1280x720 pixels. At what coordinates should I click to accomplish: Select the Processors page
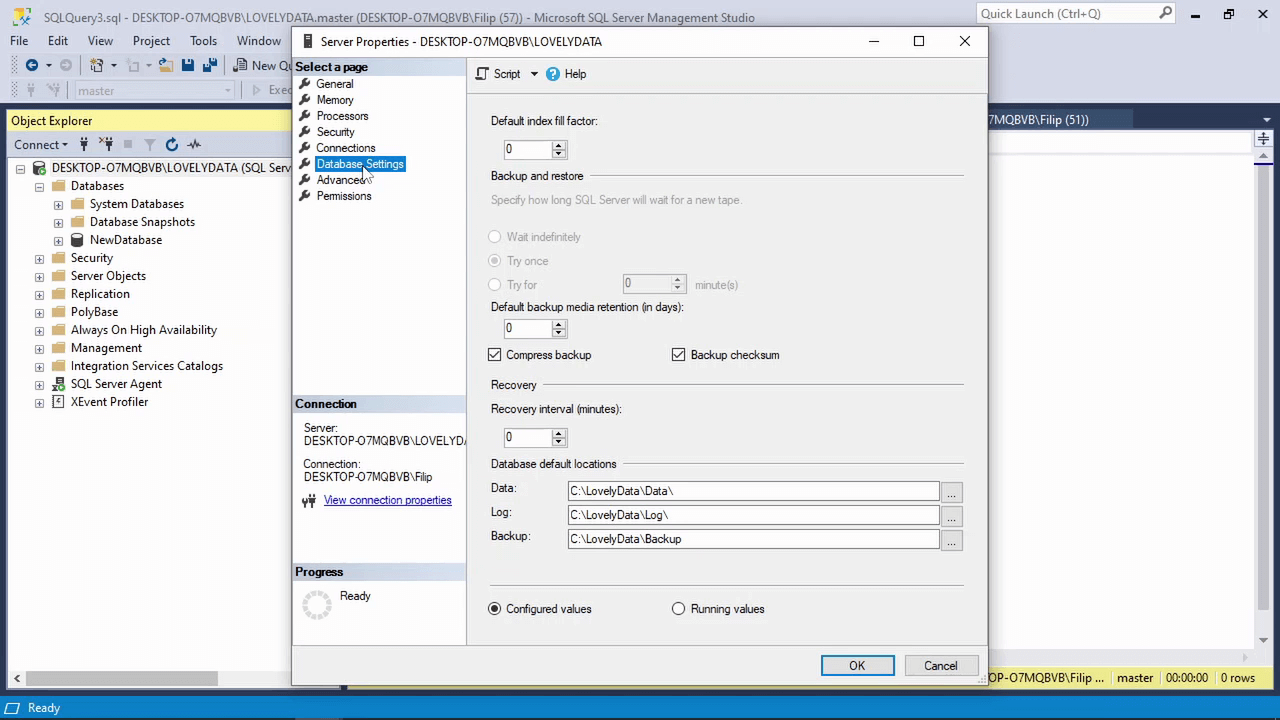(342, 116)
